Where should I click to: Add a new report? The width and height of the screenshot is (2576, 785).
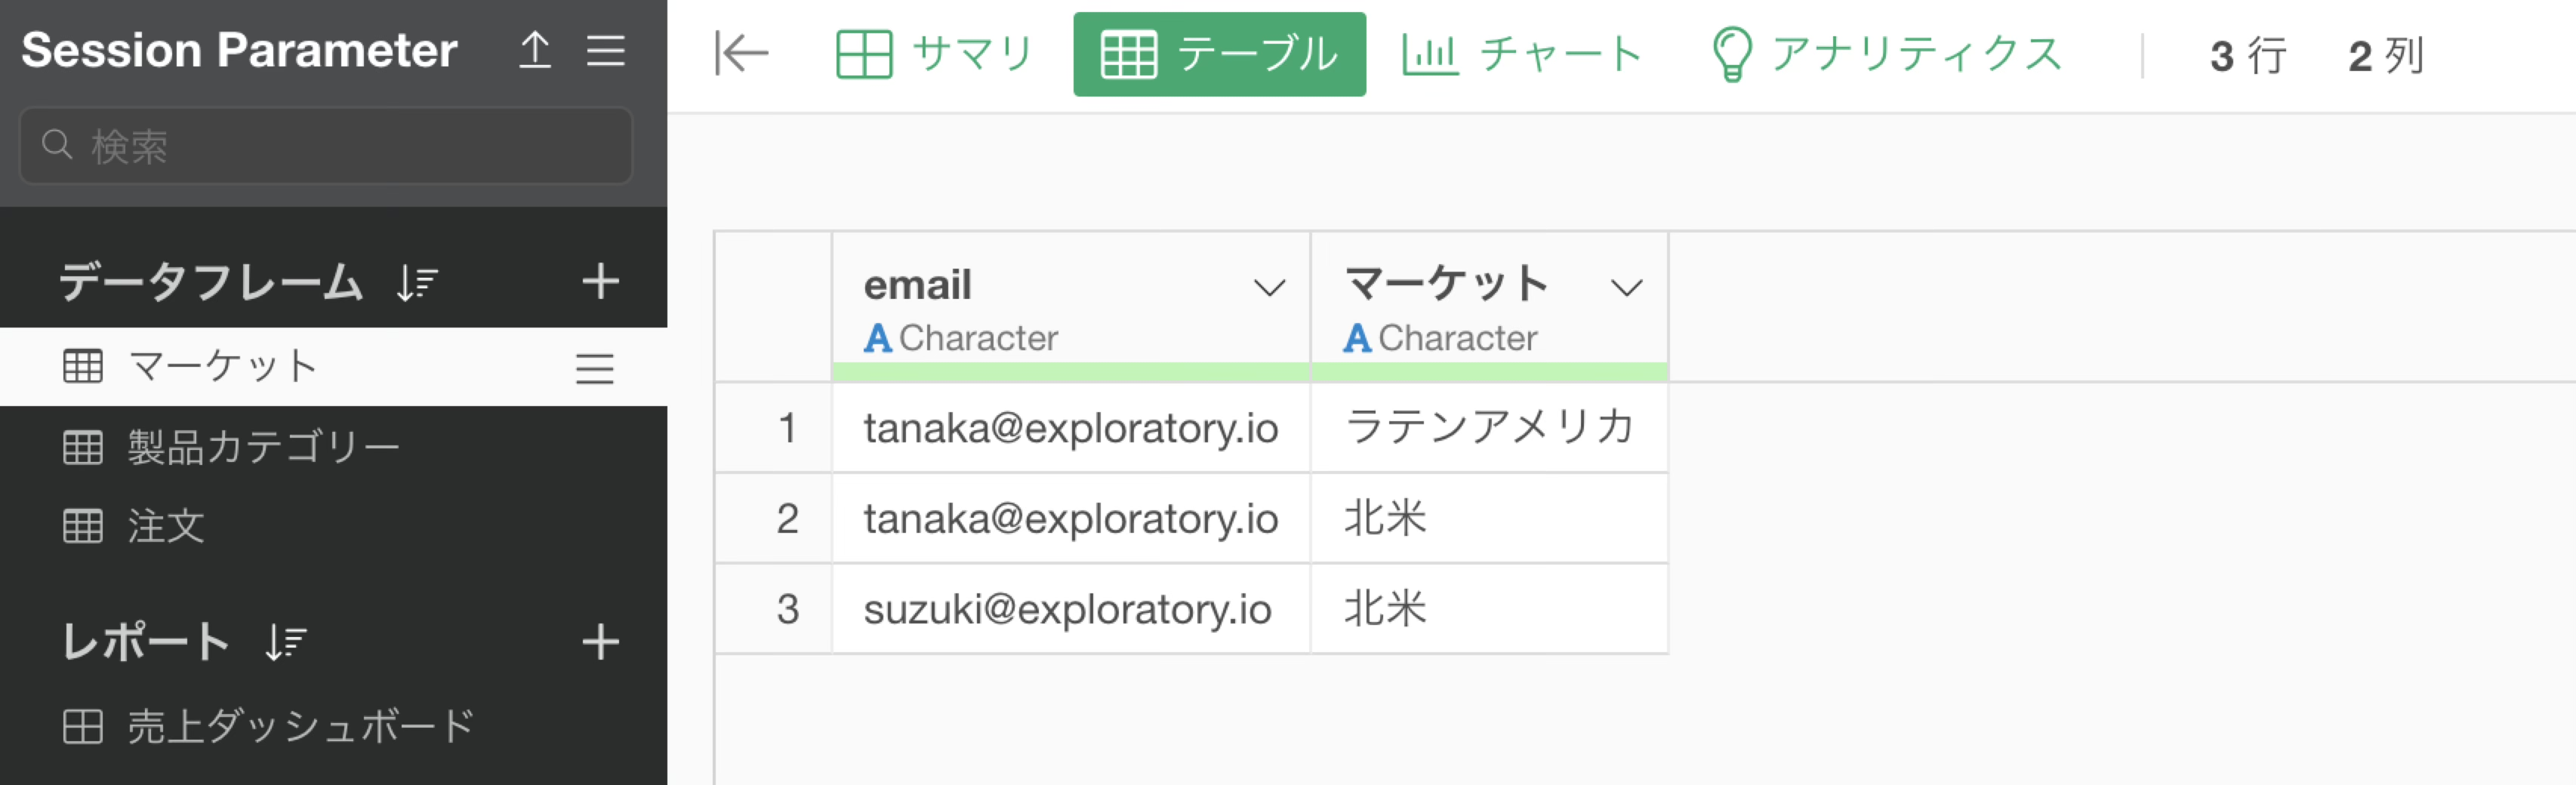pos(600,641)
